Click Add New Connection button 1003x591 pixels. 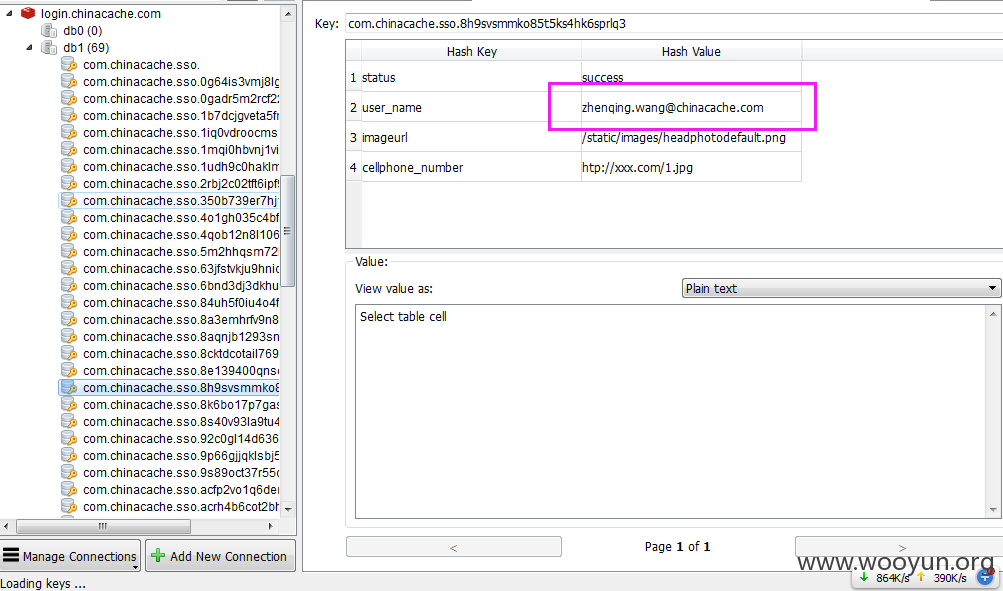(x=220, y=556)
